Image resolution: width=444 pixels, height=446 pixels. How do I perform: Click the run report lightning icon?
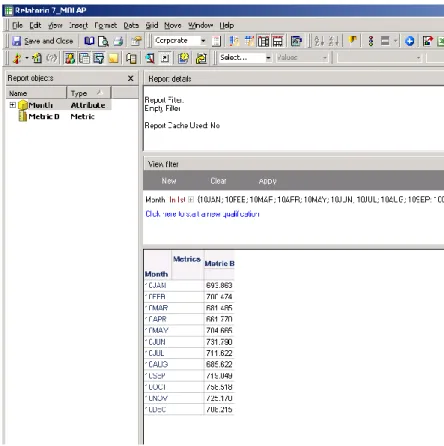click(x=17, y=58)
